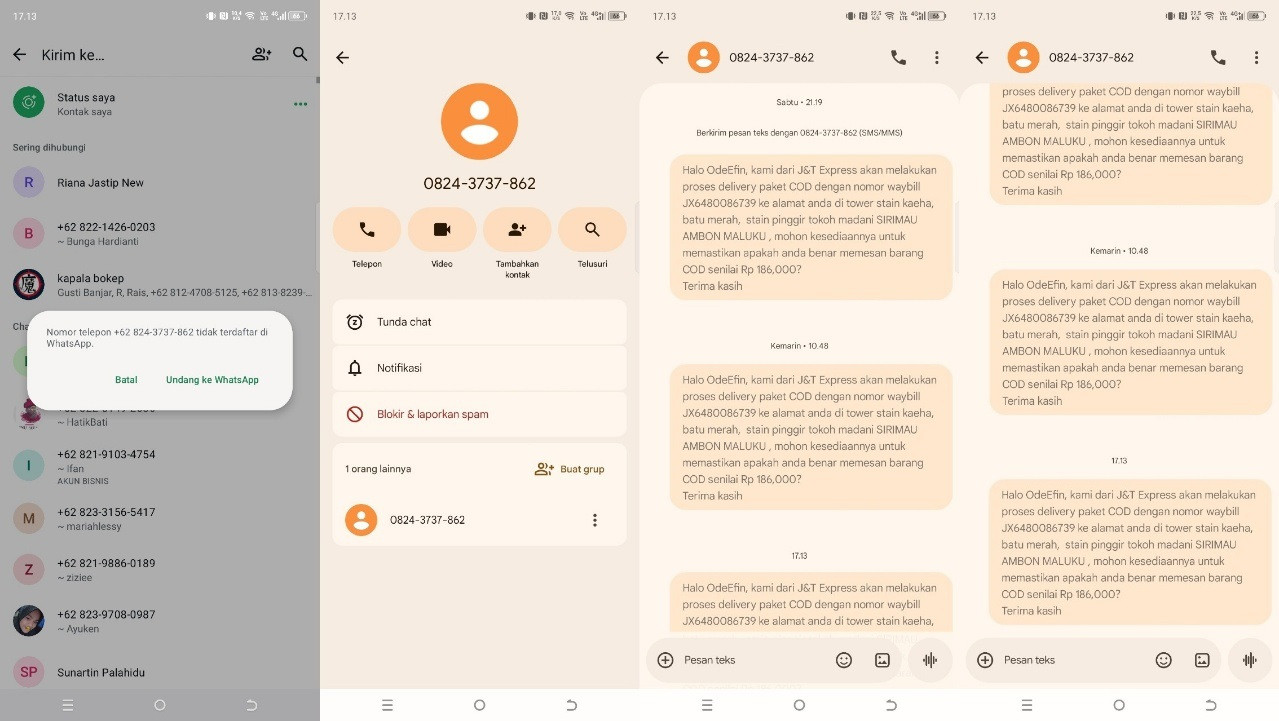Tap back arrow on contact details screen
This screenshot has width=1279, height=721.
pyautogui.click(x=342, y=58)
